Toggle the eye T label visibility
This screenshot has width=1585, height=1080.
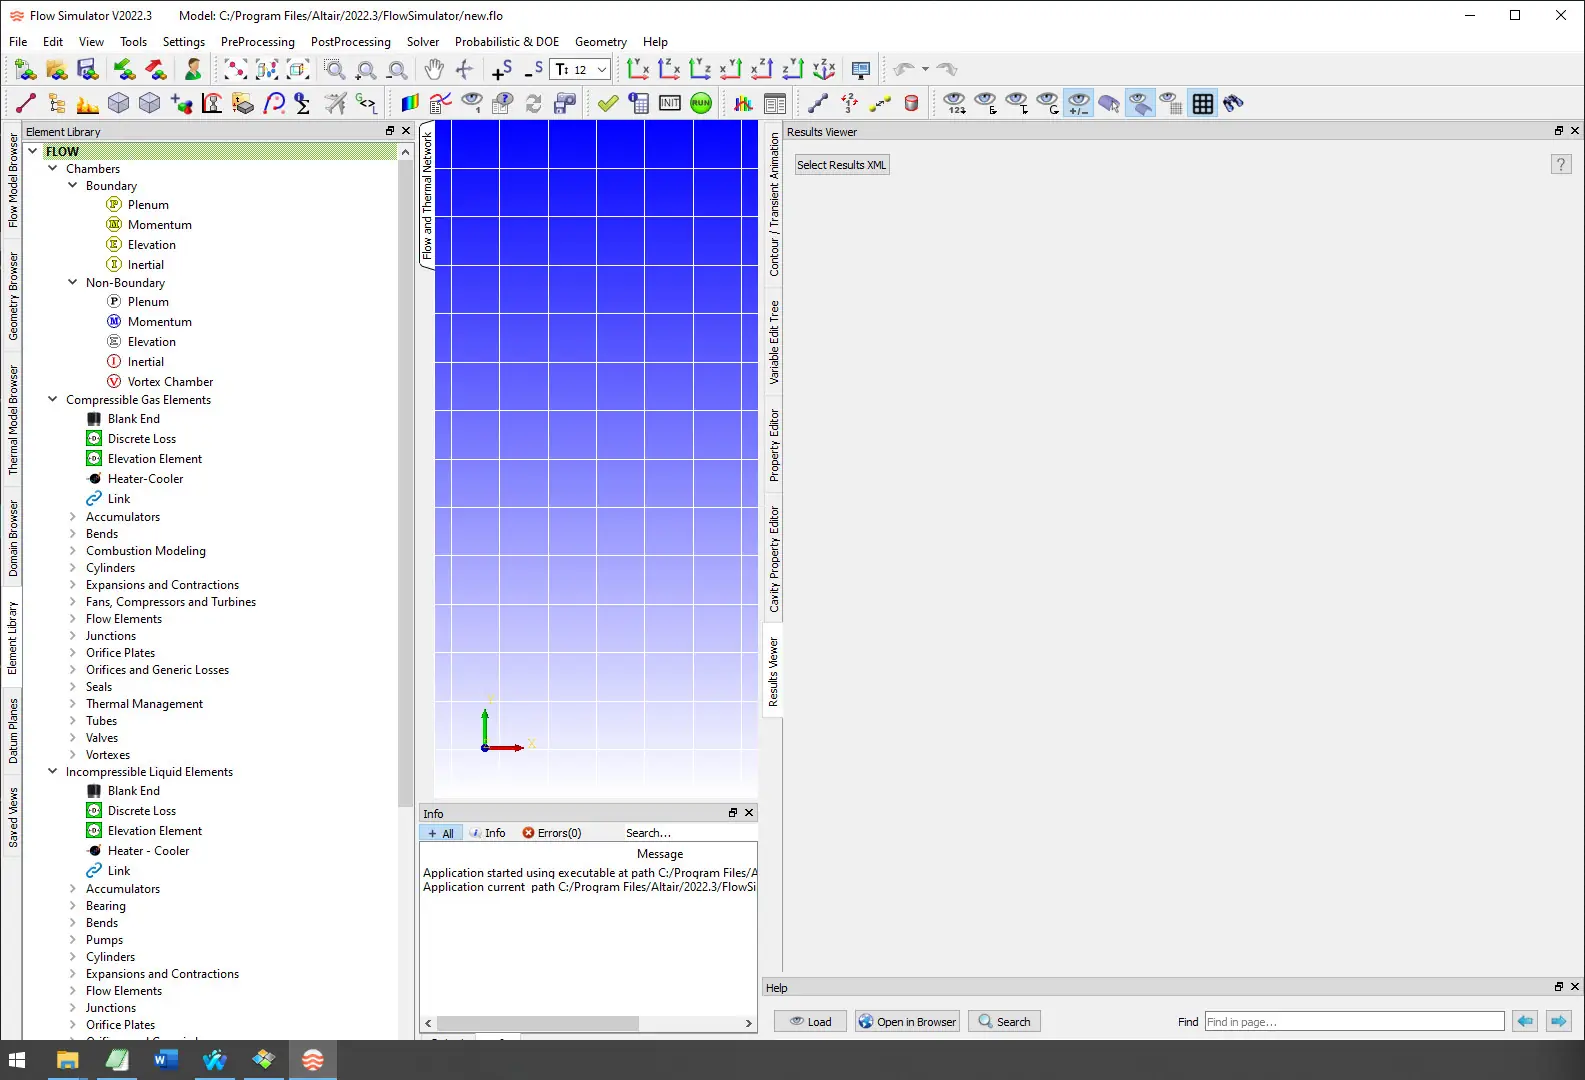pyautogui.click(x=1017, y=103)
